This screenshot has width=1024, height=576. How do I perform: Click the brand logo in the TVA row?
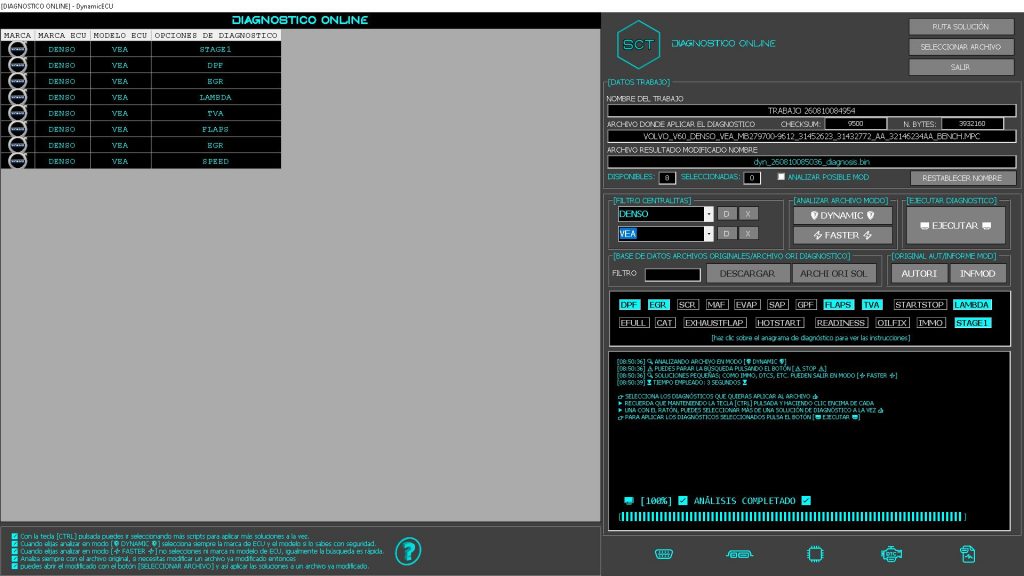pyautogui.click(x=18, y=113)
